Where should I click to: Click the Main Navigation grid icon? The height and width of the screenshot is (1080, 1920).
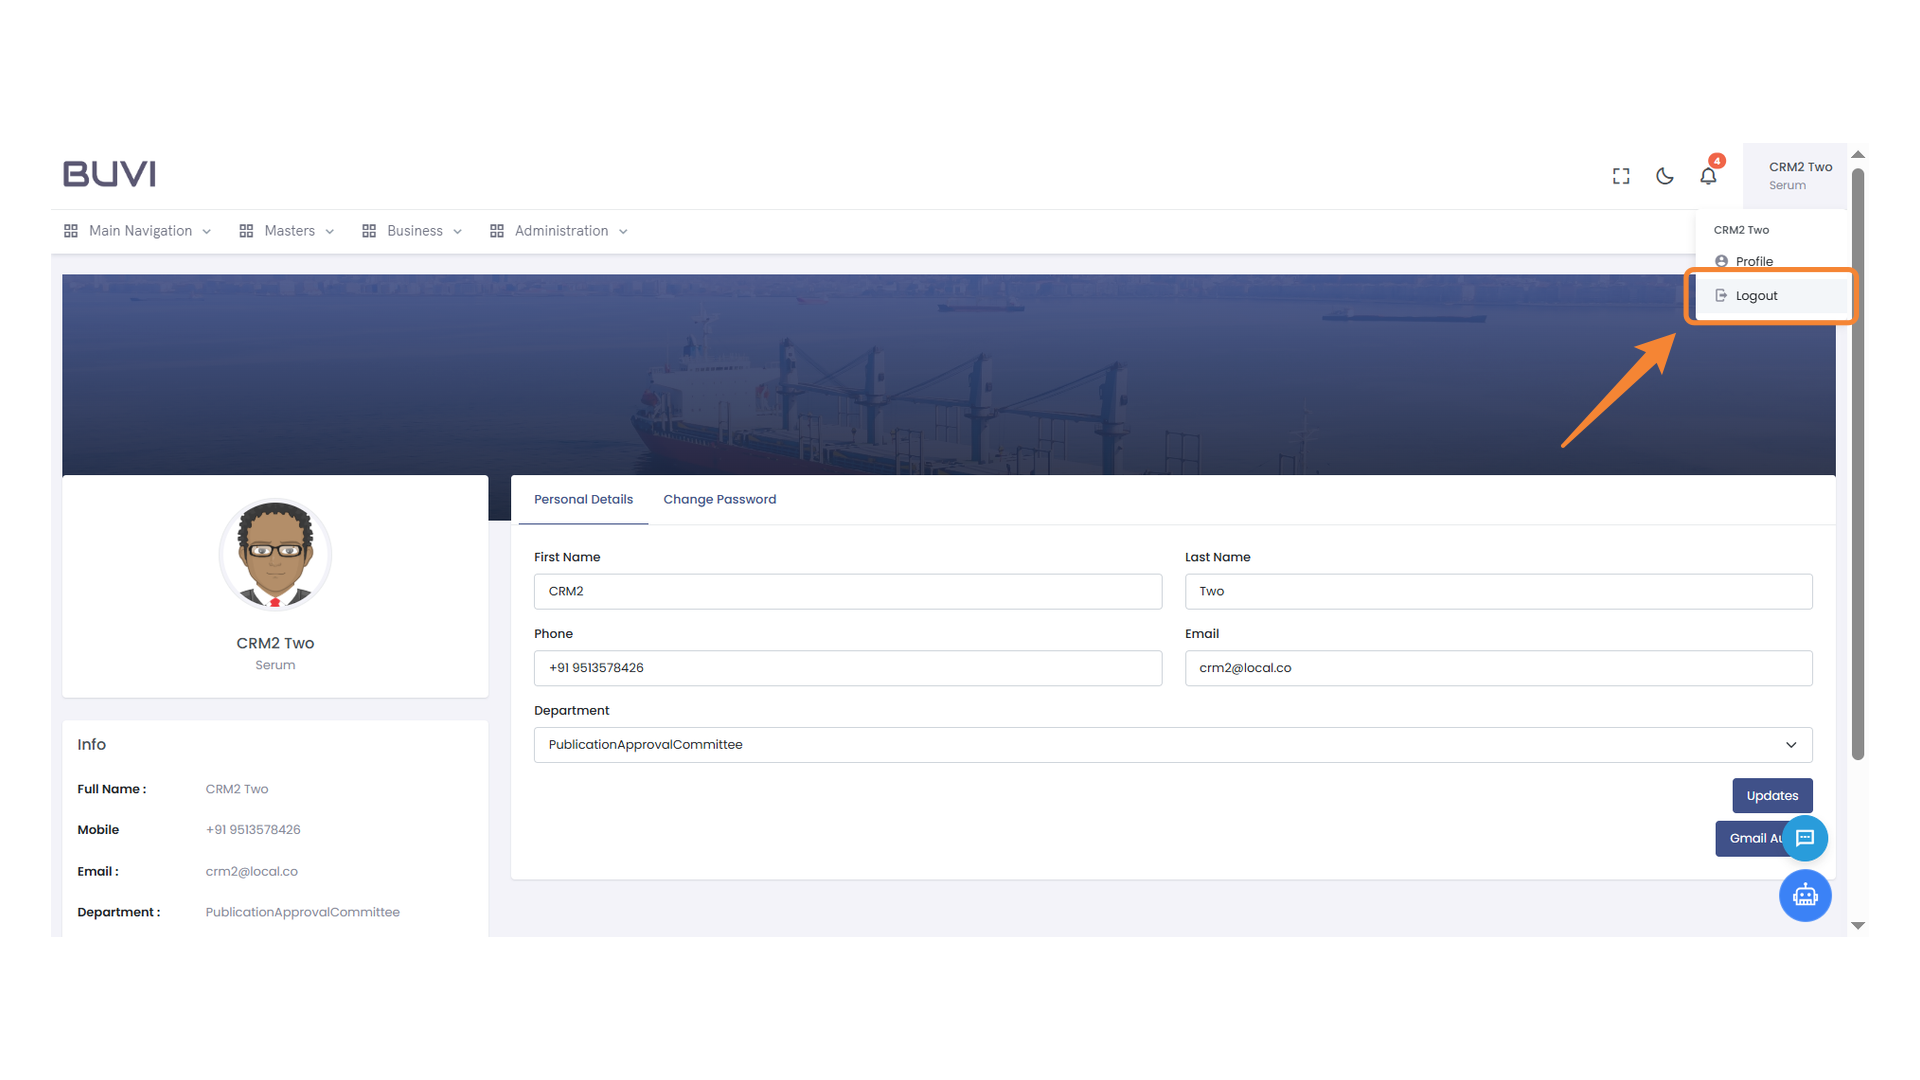click(x=71, y=231)
